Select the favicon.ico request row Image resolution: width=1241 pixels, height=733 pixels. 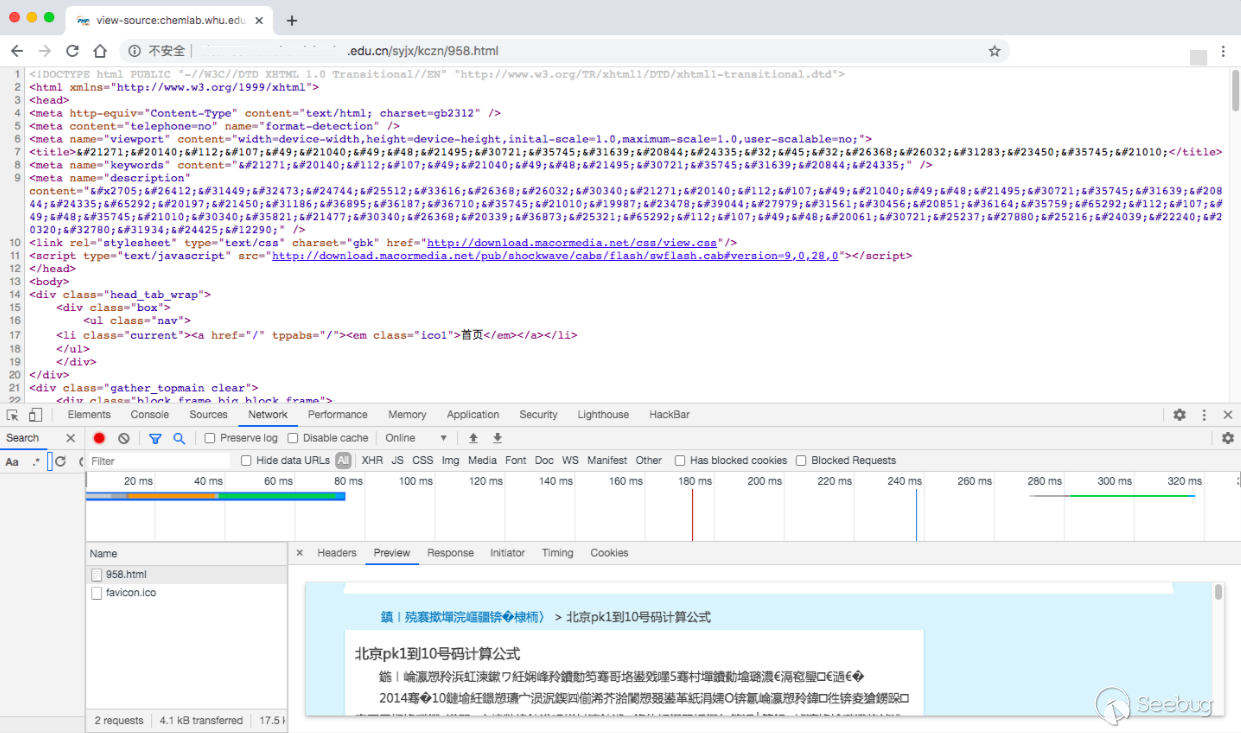tap(186, 593)
